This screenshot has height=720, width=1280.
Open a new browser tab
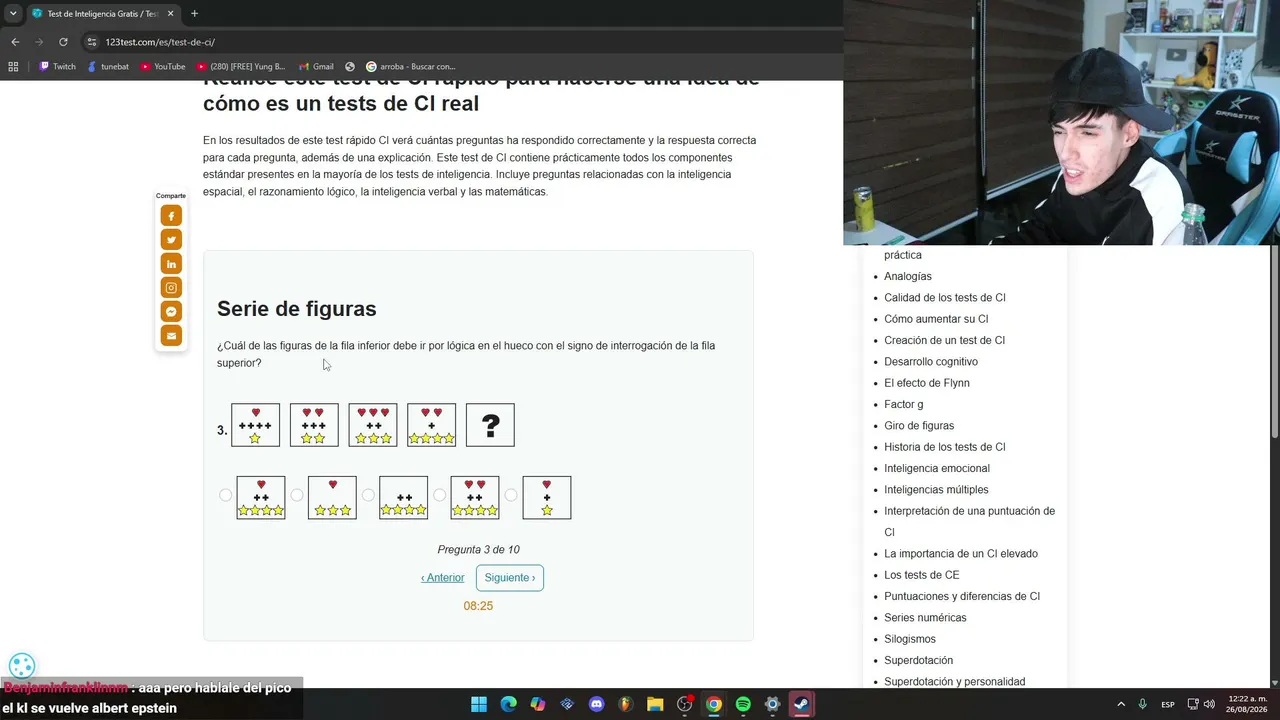(x=194, y=14)
